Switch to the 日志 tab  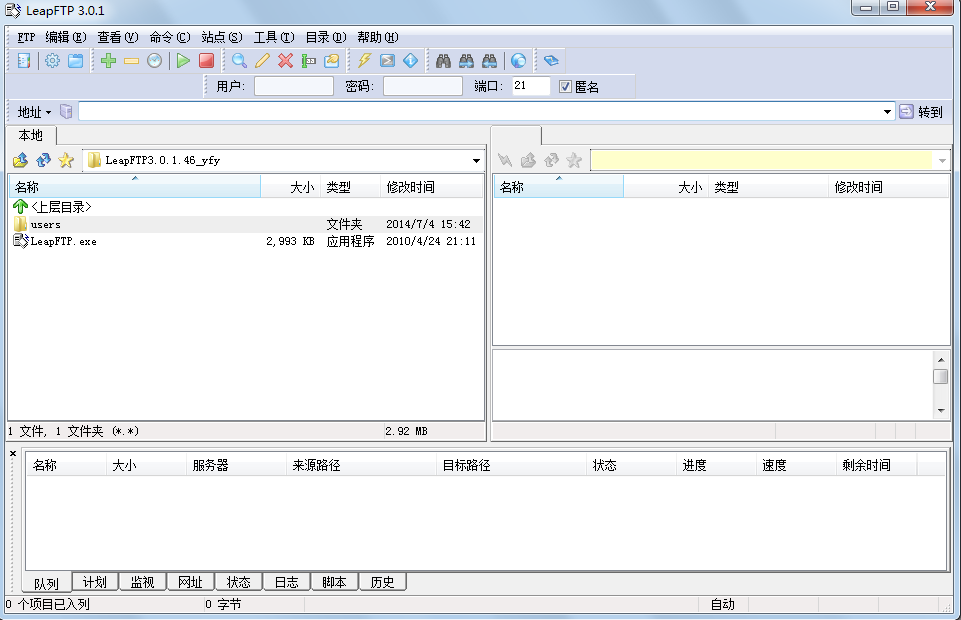(x=286, y=581)
